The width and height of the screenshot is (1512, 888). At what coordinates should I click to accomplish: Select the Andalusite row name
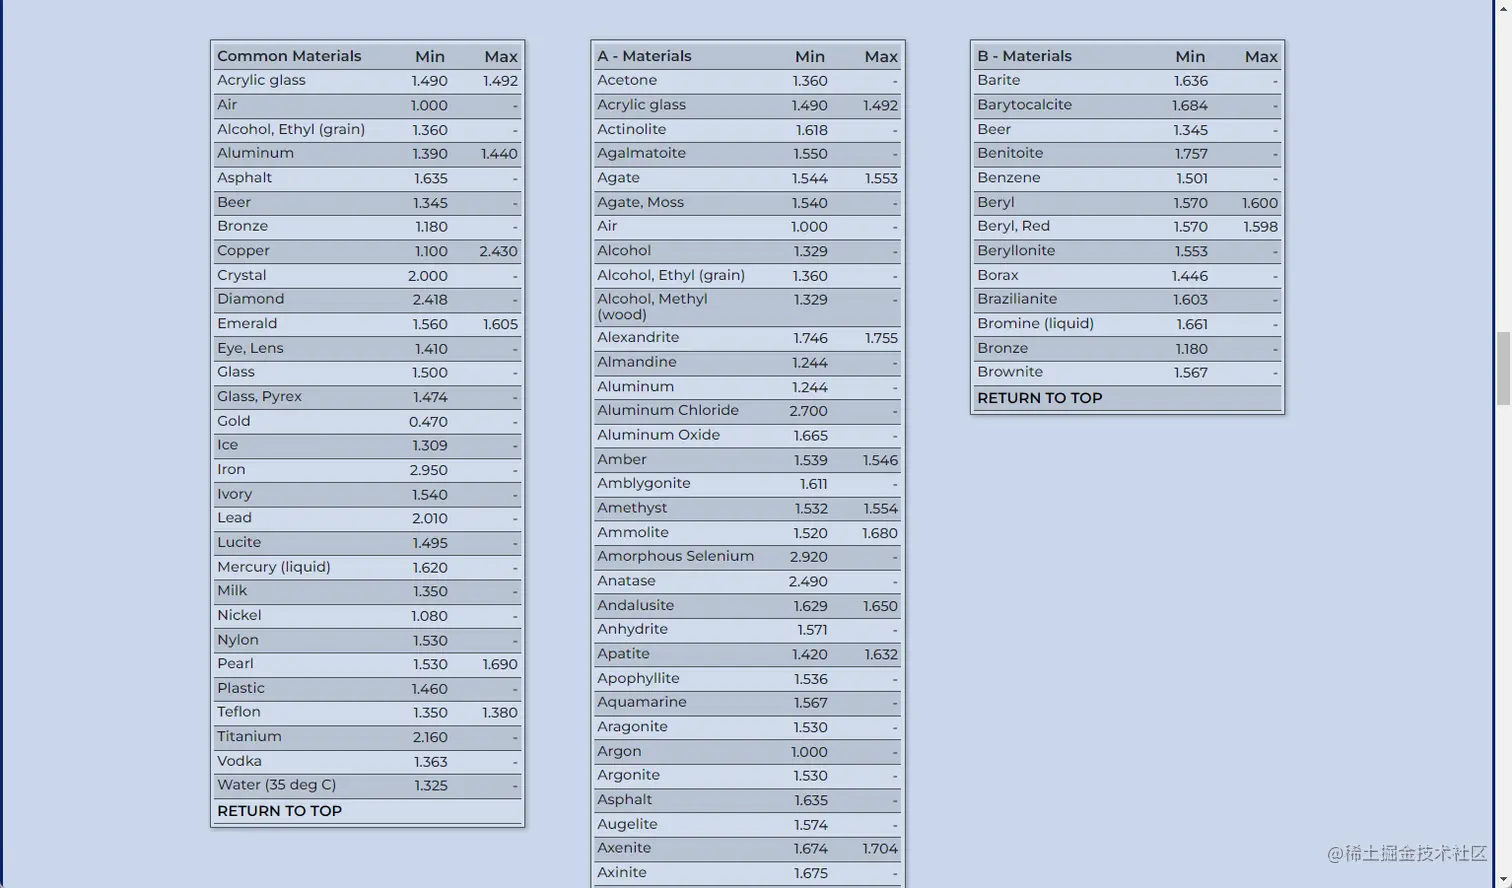click(x=635, y=605)
